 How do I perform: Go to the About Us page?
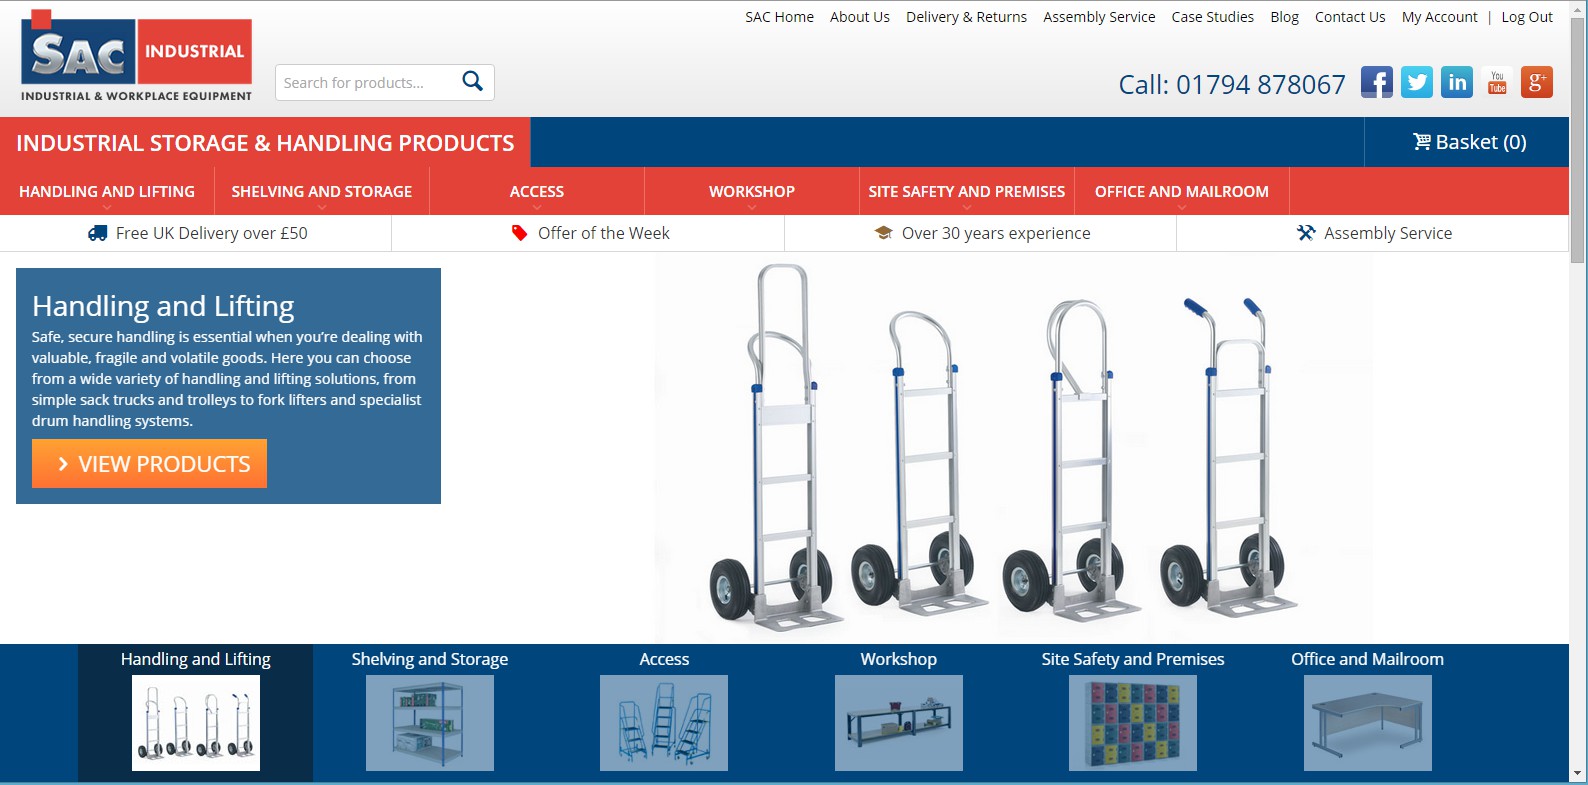[x=860, y=17]
